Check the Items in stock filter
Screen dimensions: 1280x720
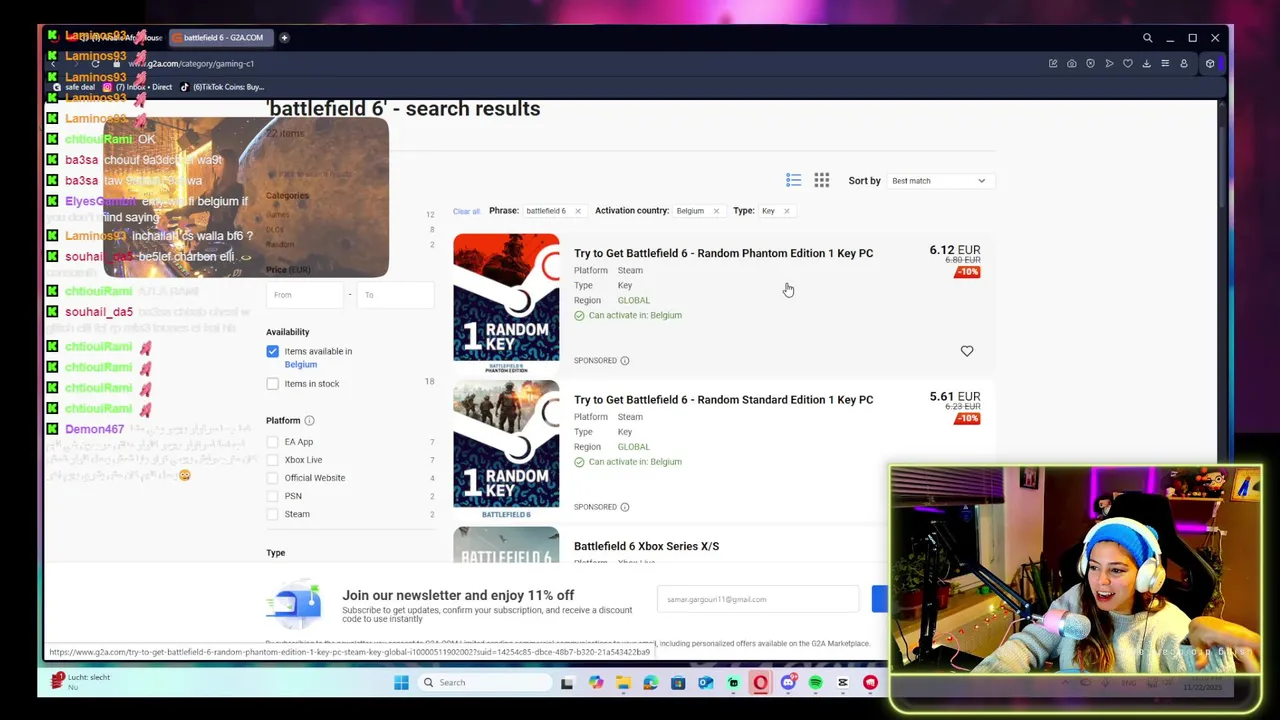[x=272, y=384]
